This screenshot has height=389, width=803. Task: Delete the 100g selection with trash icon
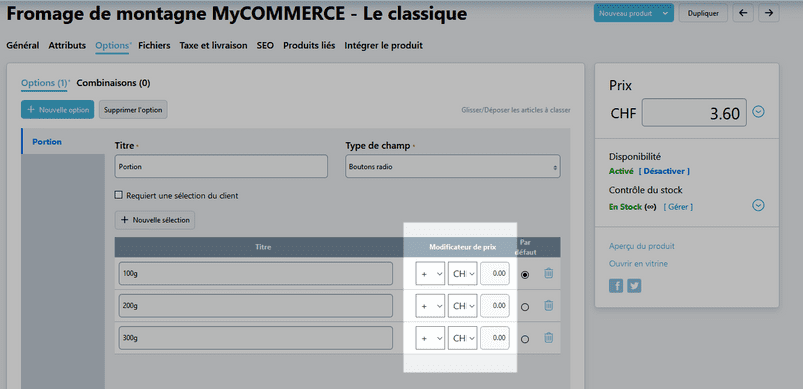pos(548,273)
